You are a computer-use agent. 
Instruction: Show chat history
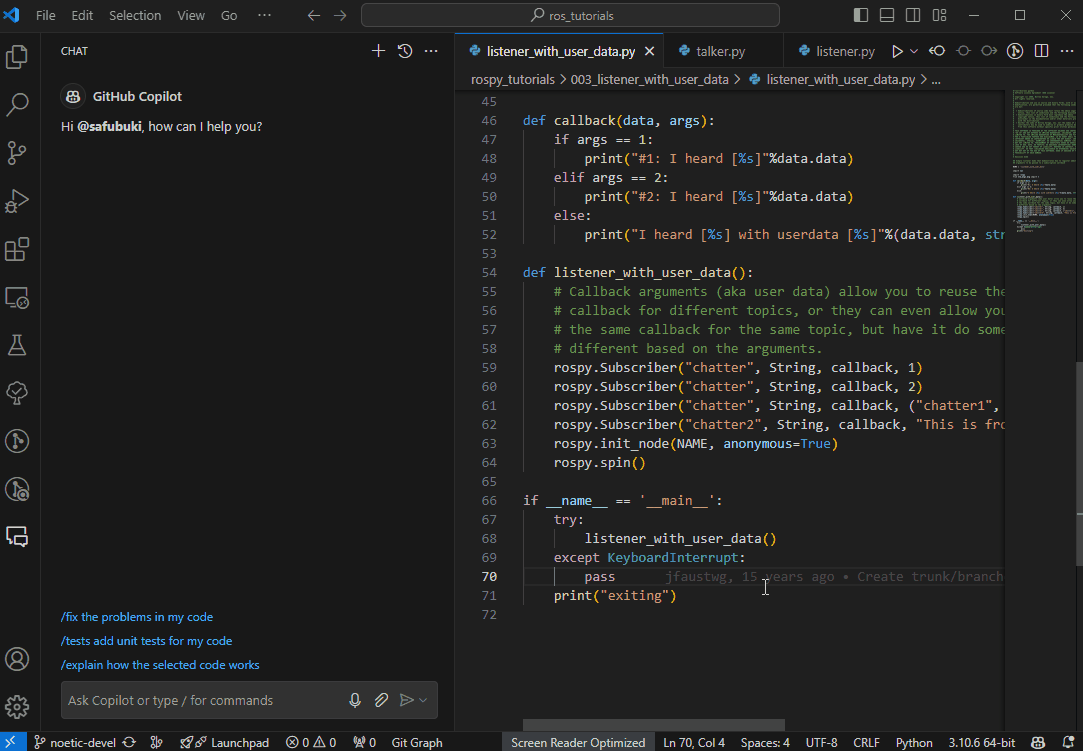(x=405, y=51)
